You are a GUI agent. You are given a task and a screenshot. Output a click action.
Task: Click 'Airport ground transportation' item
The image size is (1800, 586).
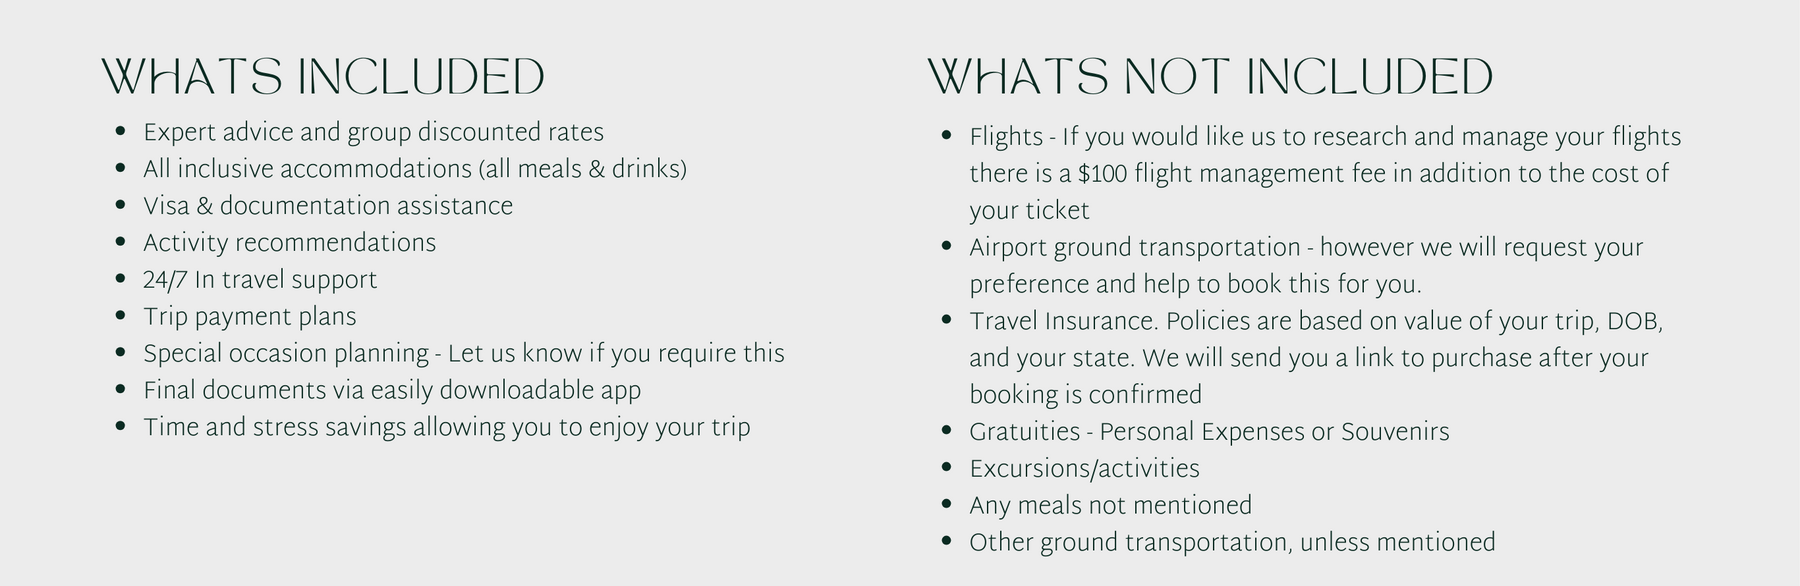[1306, 266]
